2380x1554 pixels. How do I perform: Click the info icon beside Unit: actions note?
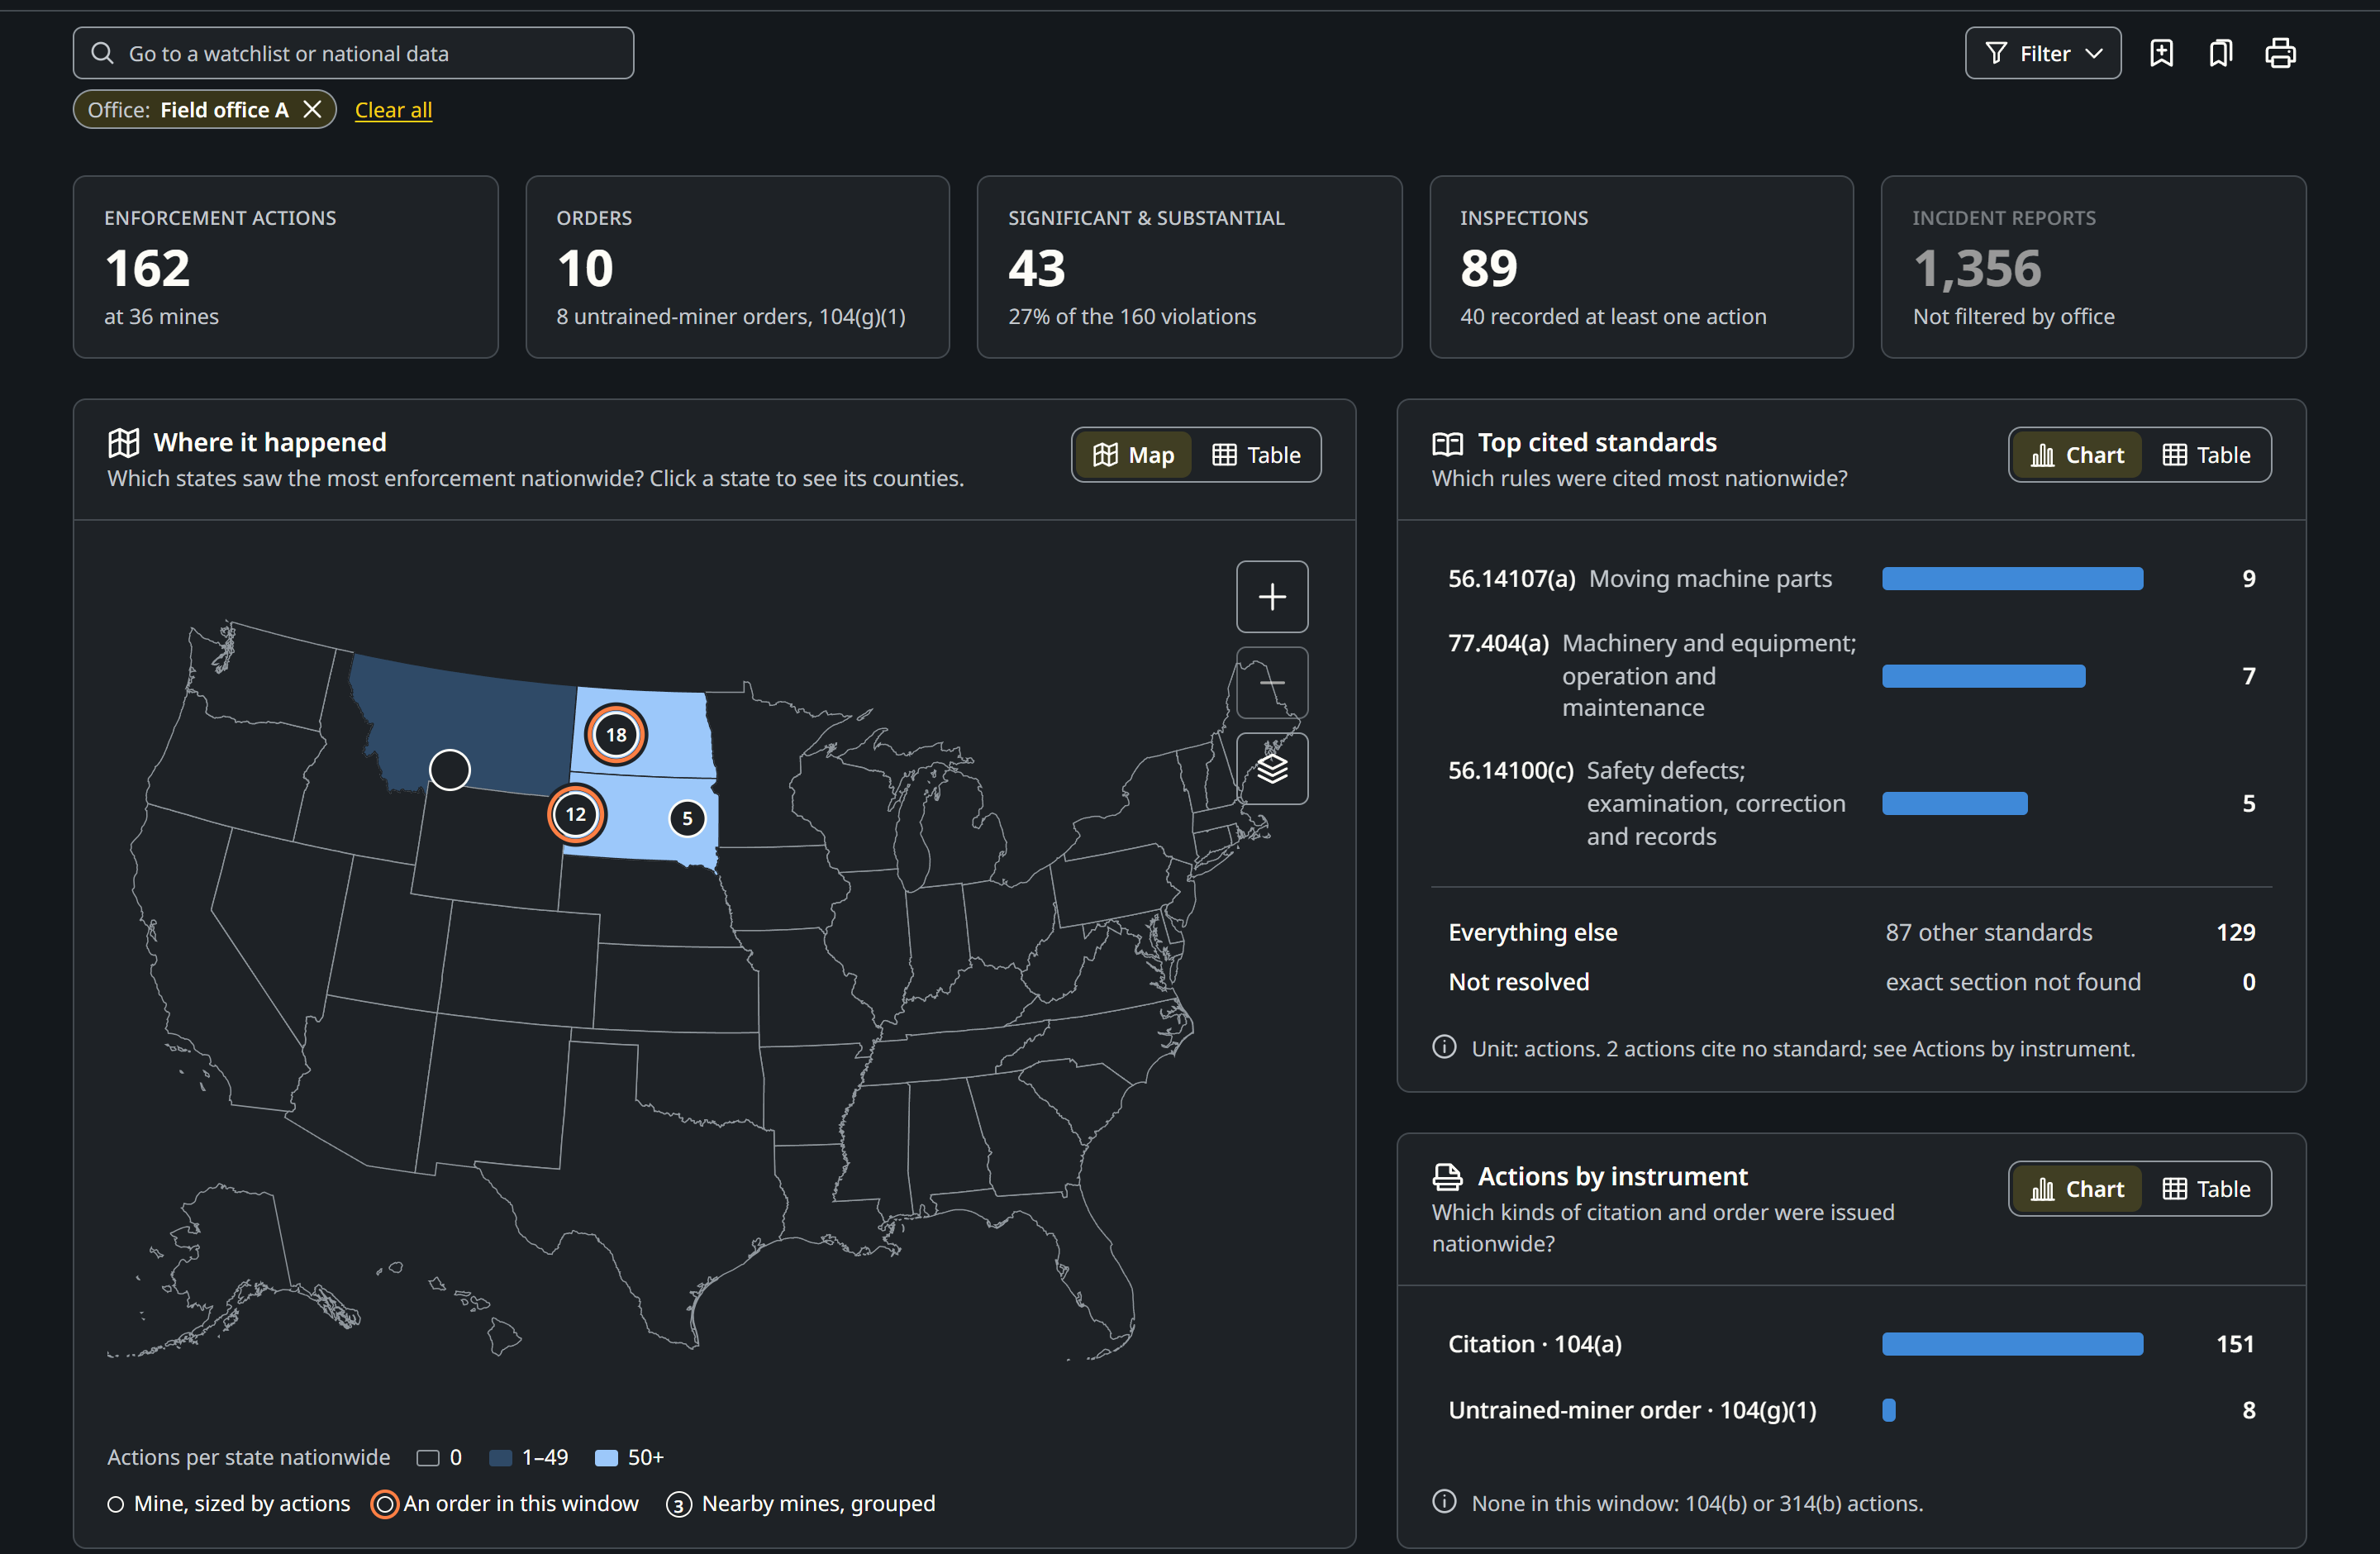[1444, 1047]
